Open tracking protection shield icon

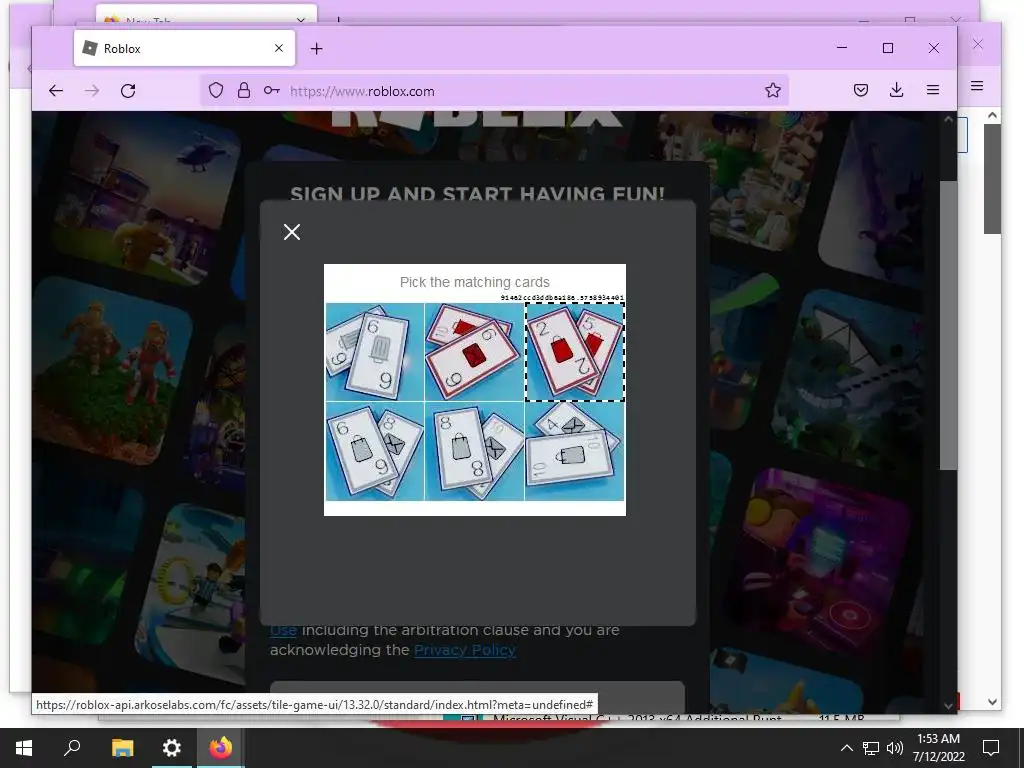coord(216,90)
